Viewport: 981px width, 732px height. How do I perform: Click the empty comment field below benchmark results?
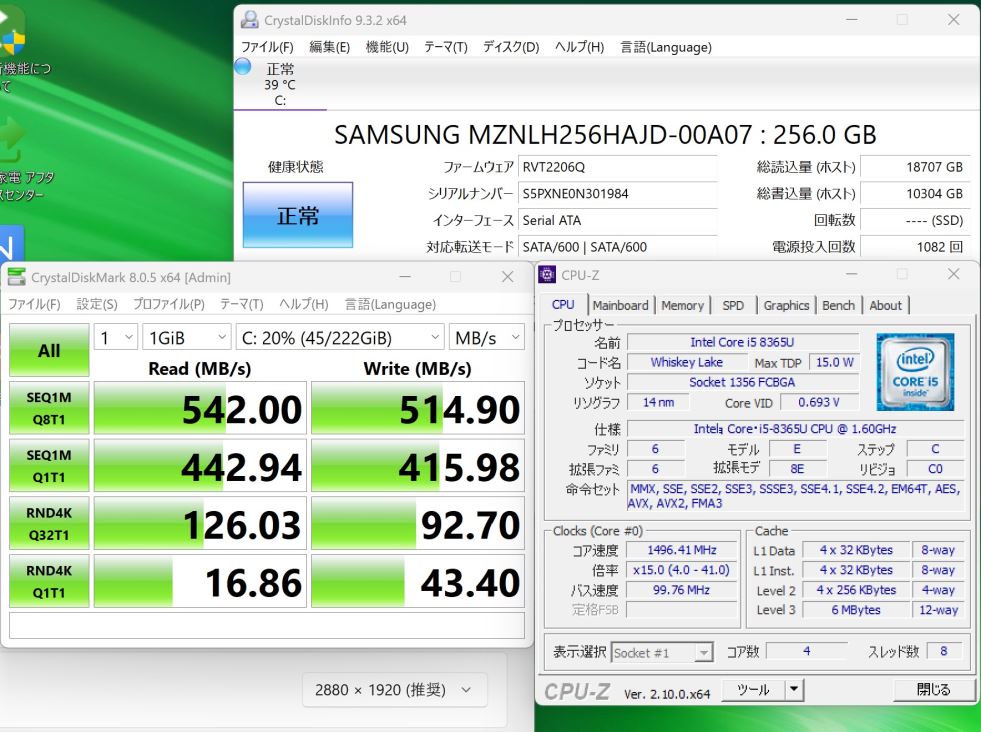point(267,626)
